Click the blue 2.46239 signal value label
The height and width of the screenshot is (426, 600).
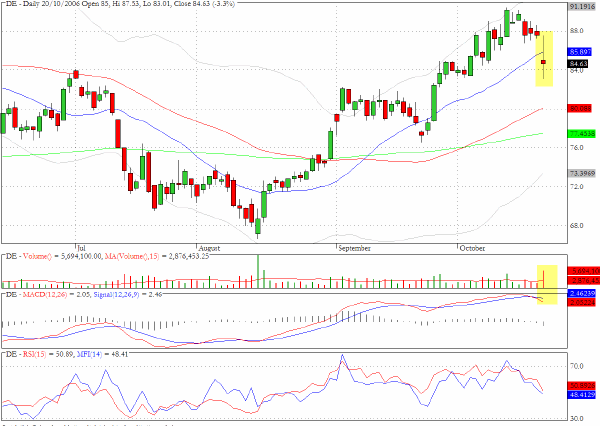click(x=582, y=294)
